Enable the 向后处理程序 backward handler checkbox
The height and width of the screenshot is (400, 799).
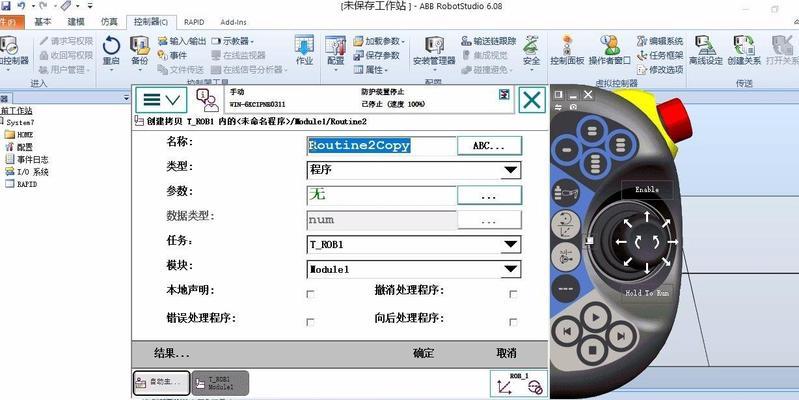(x=513, y=322)
